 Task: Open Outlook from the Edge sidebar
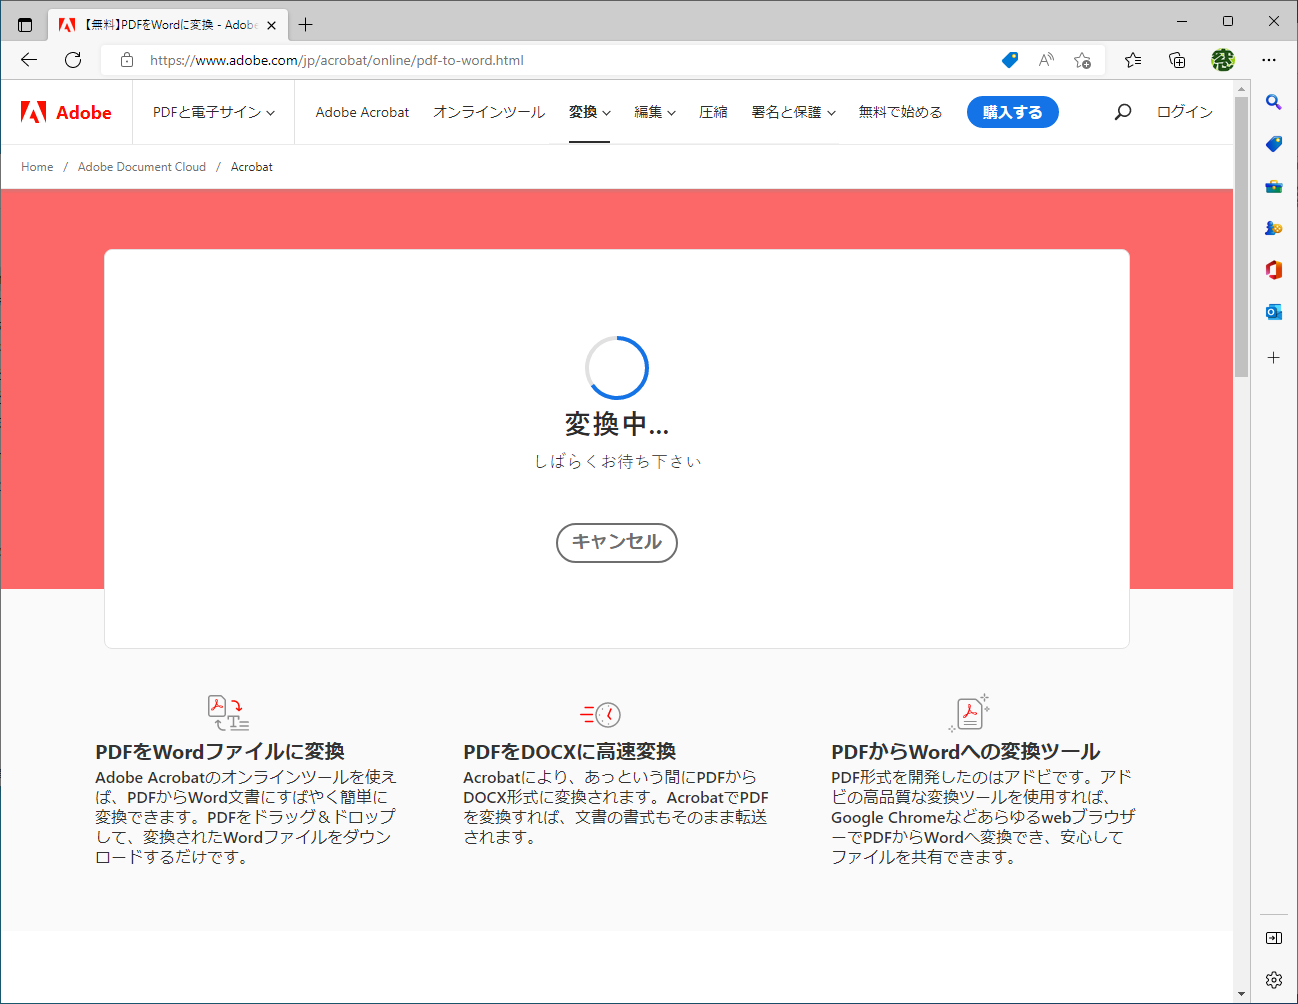1273,311
